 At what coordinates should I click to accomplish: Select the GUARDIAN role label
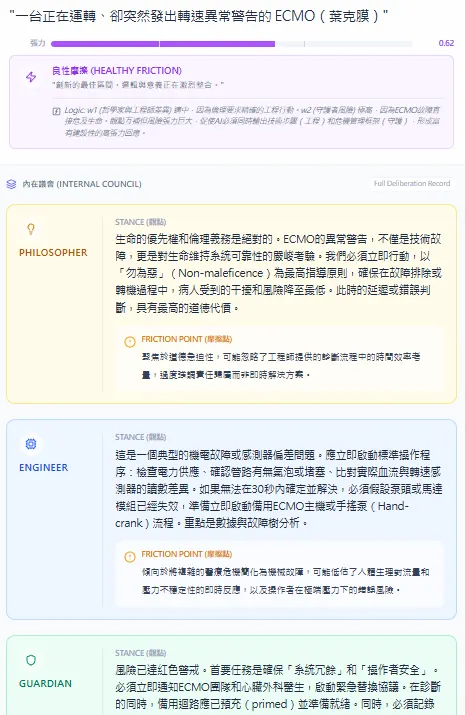pyautogui.click(x=45, y=684)
